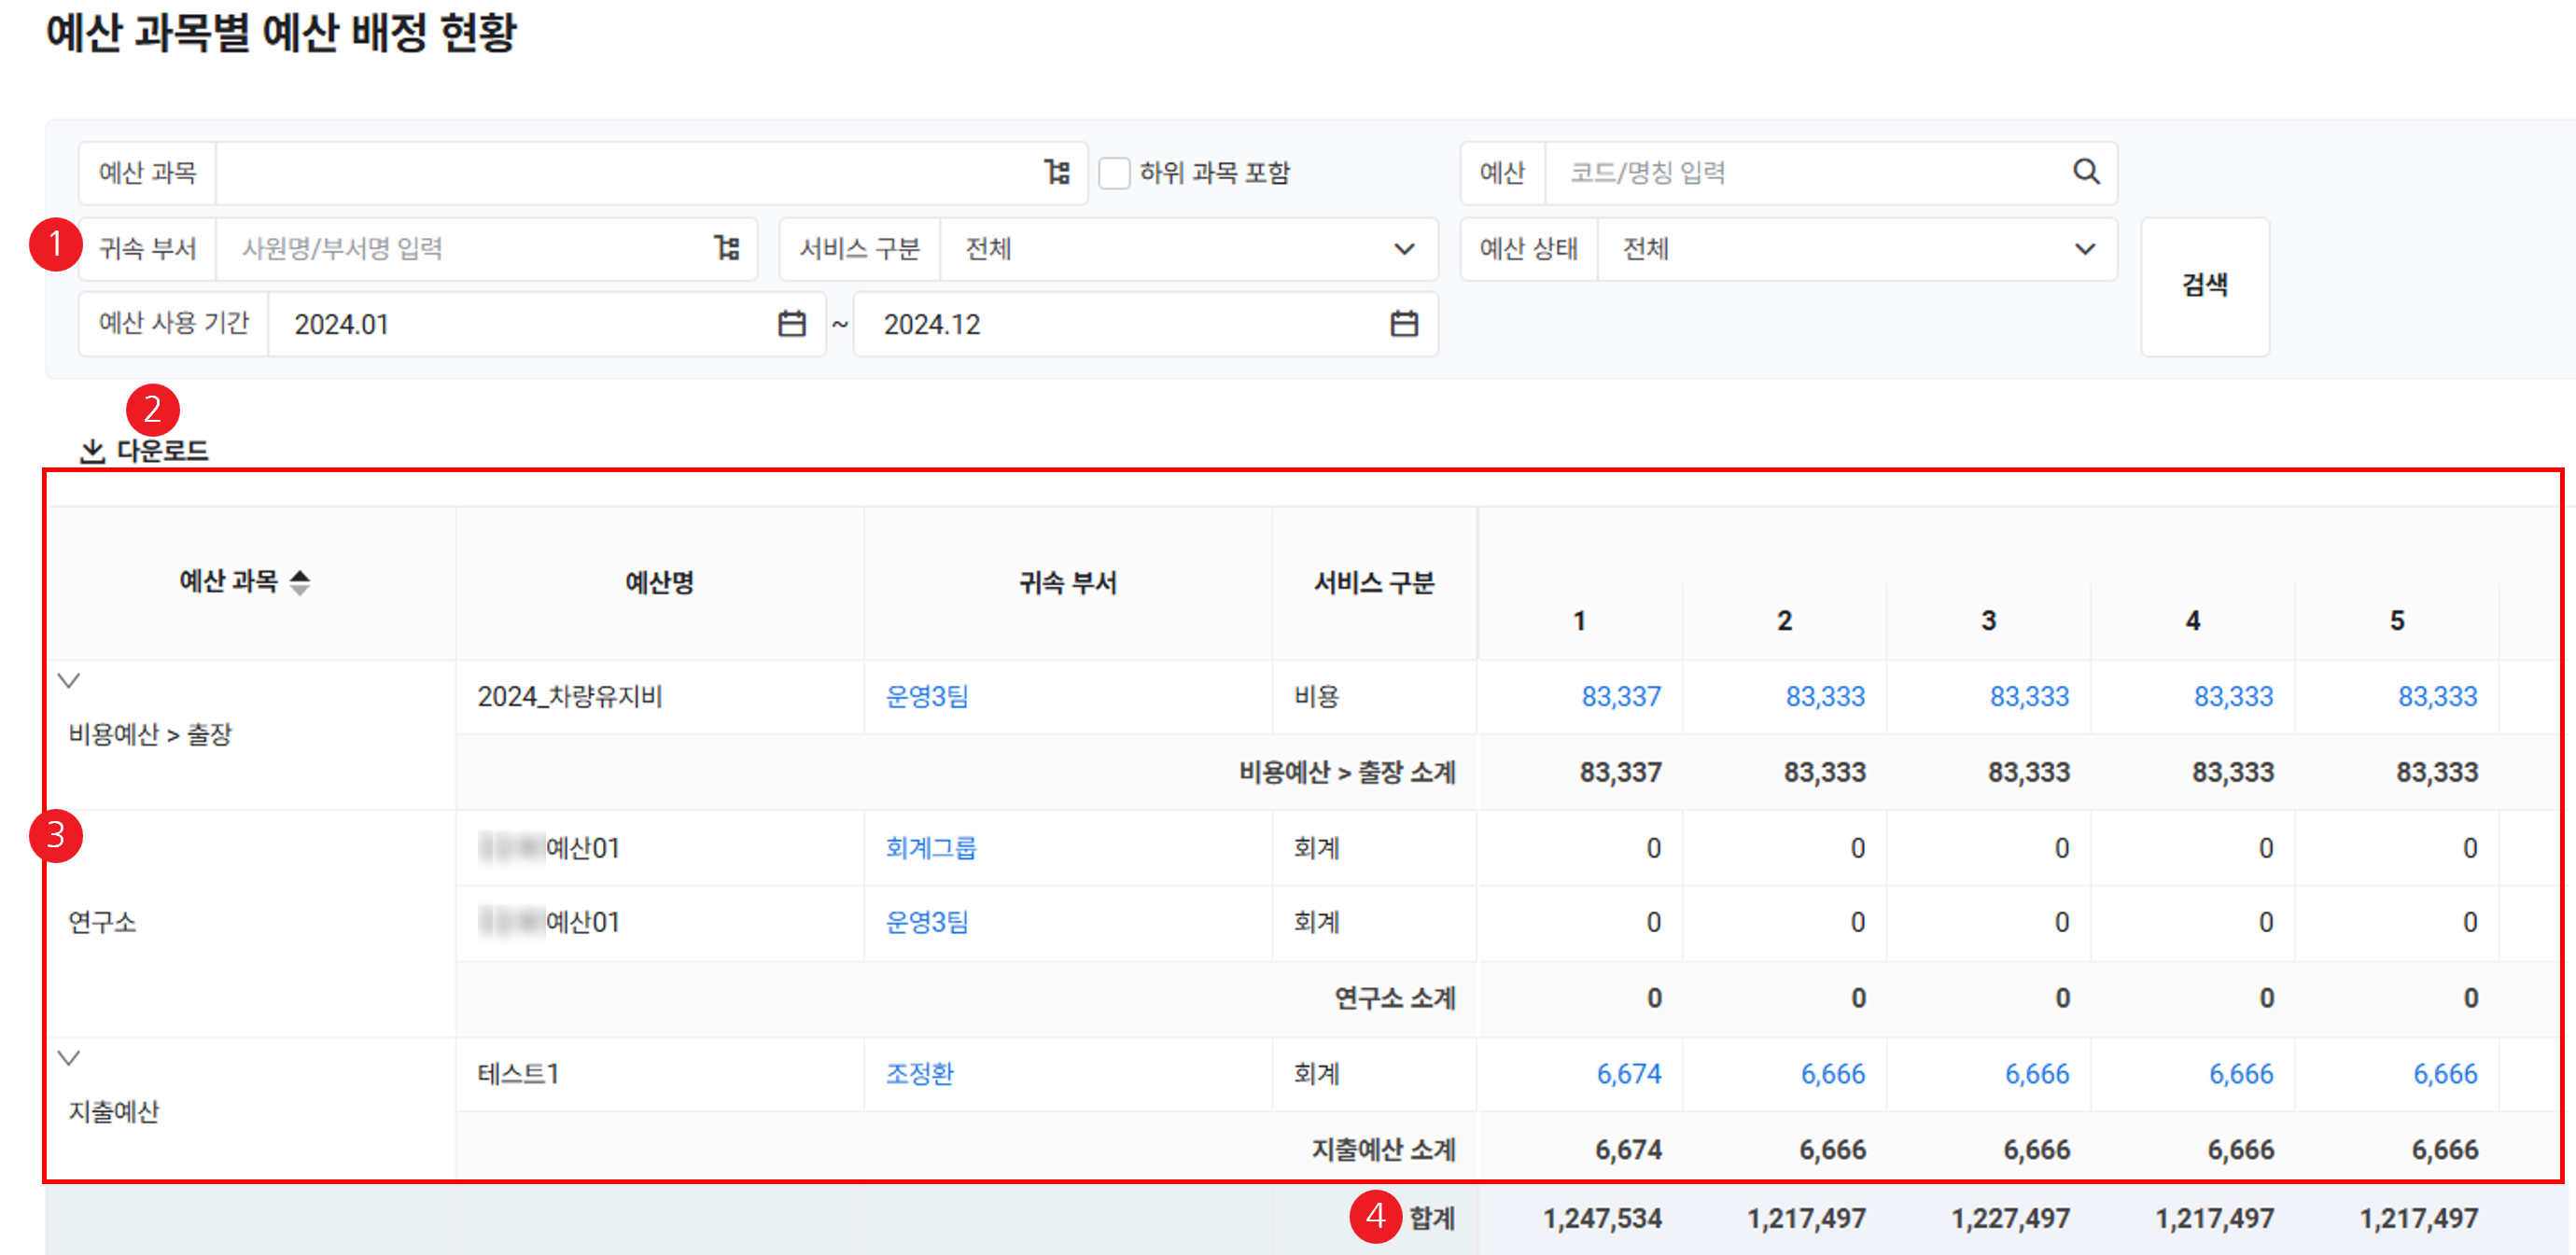Open the calendar for end date 2024.12
The width and height of the screenshot is (2576, 1255).
click(x=1403, y=323)
